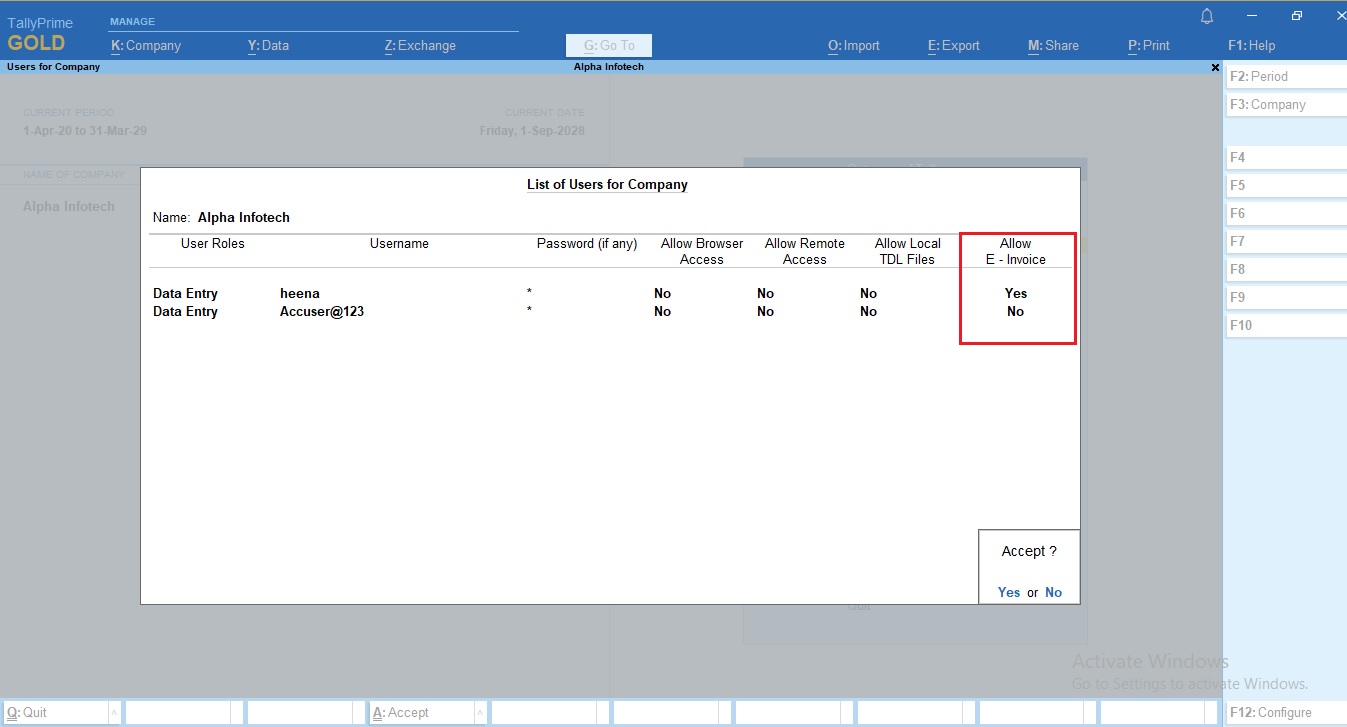The height and width of the screenshot is (727, 1347).
Task: Open E: Export options
Action: coord(951,45)
